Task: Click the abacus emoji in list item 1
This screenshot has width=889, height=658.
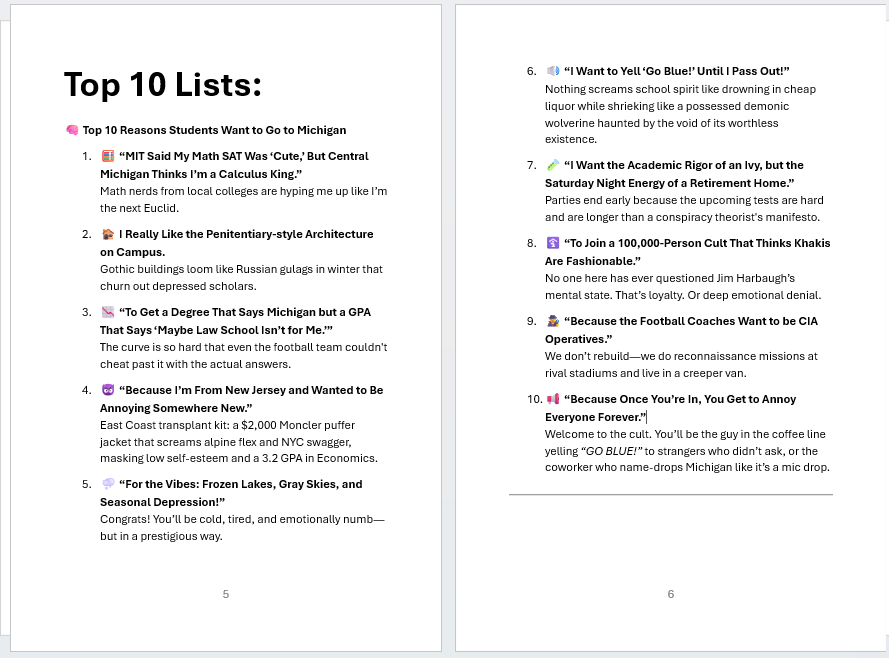Action: point(108,156)
